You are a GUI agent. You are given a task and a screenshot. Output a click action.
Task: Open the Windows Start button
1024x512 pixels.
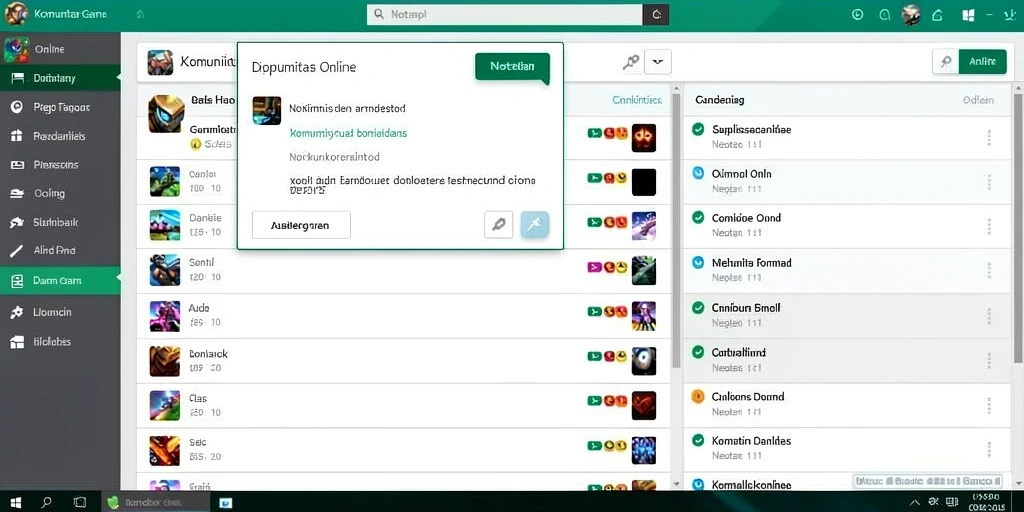(15, 502)
